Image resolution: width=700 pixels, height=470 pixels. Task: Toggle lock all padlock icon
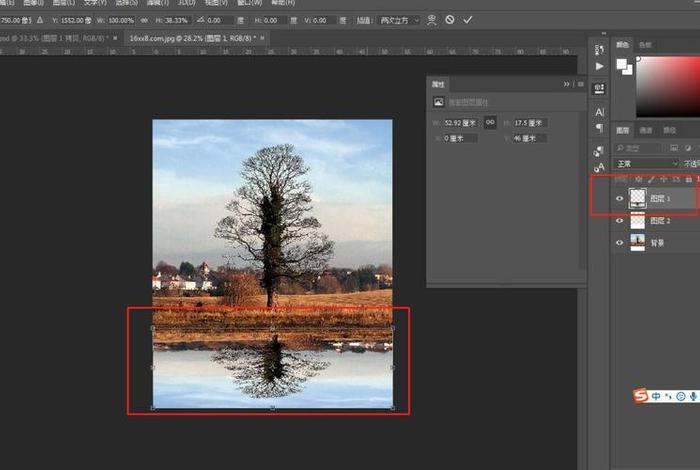pos(689,179)
